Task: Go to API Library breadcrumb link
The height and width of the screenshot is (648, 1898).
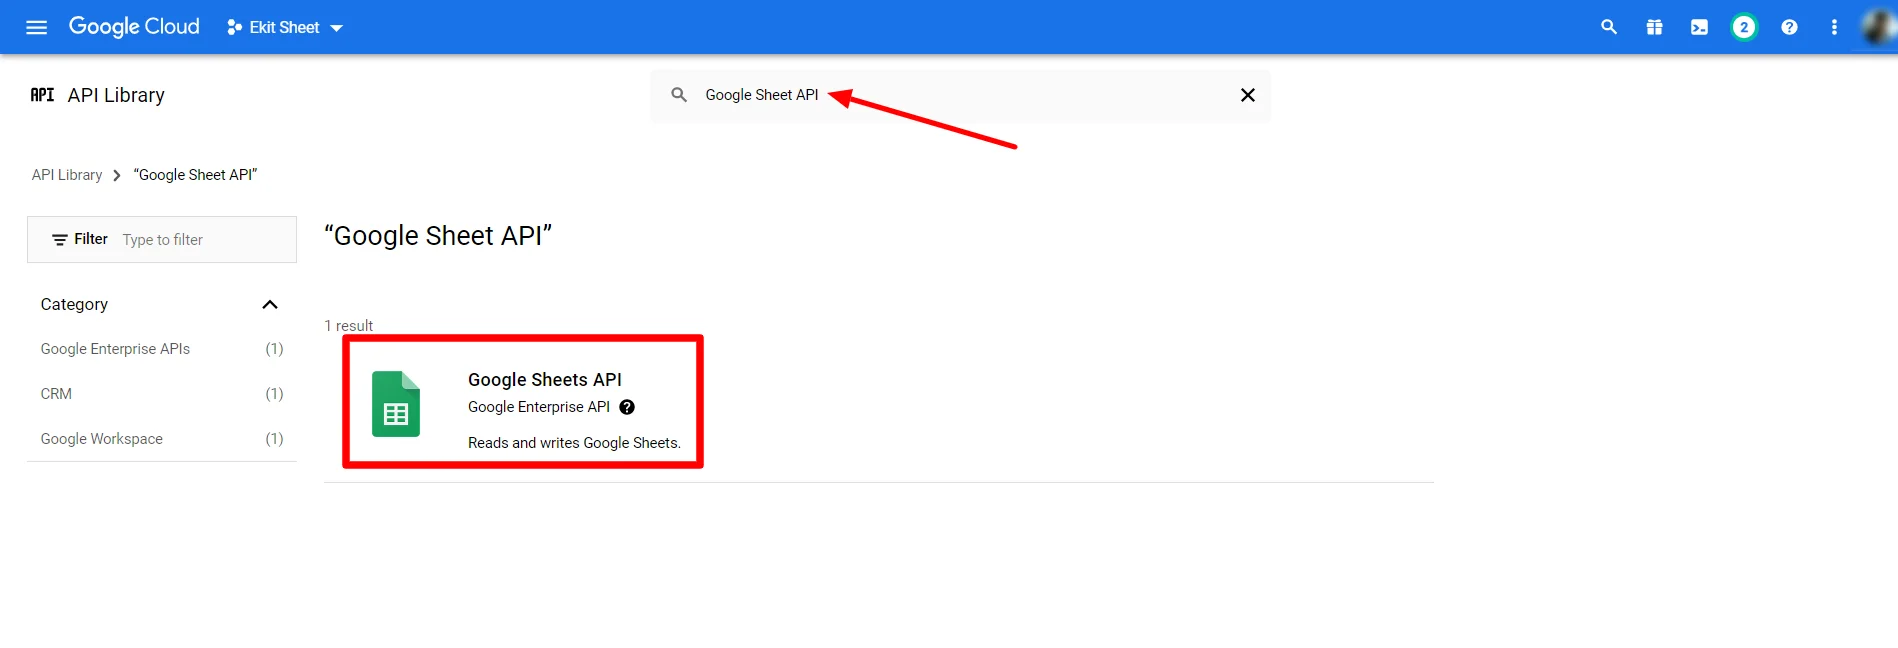Action: pyautogui.click(x=67, y=175)
